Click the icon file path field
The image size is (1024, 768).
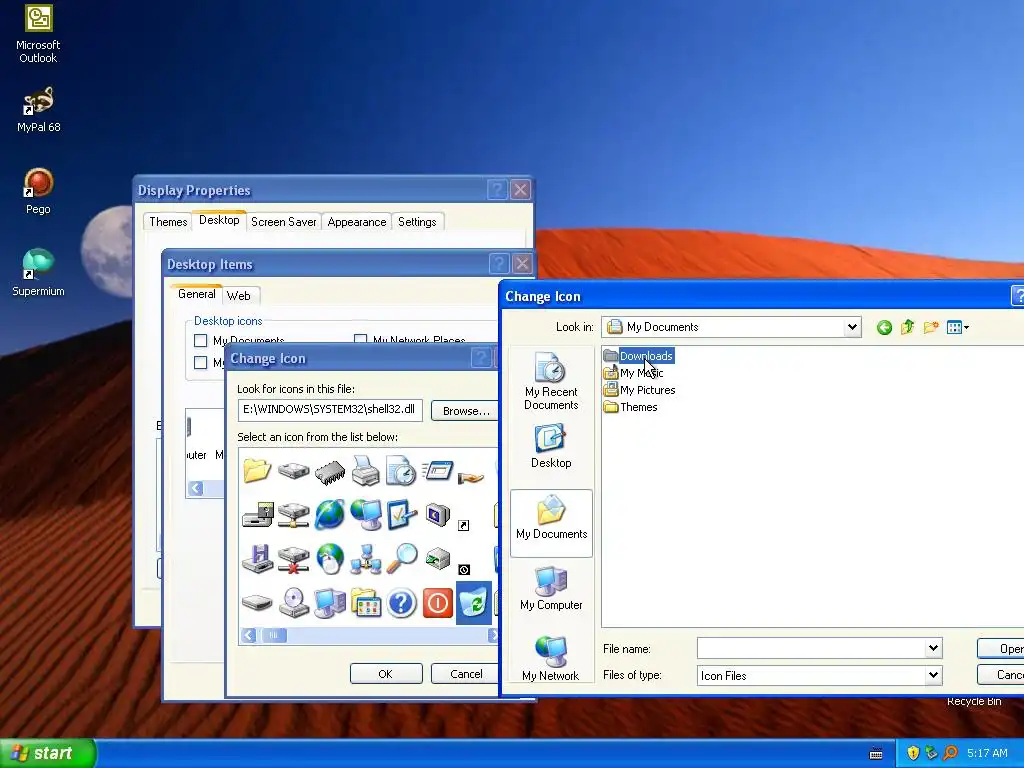click(330, 410)
